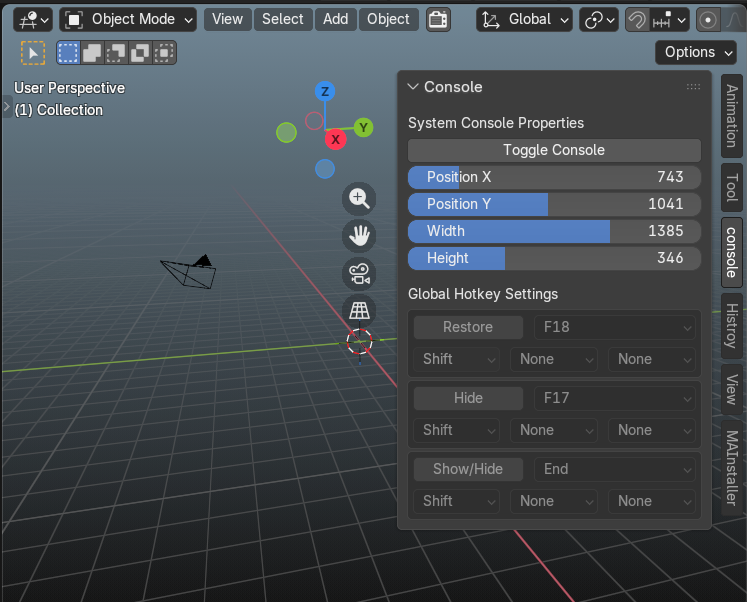Image resolution: width=747 pixels, height=602 pixels.
Task: Switch orthographic grid view icon
Action: point(359,311)
